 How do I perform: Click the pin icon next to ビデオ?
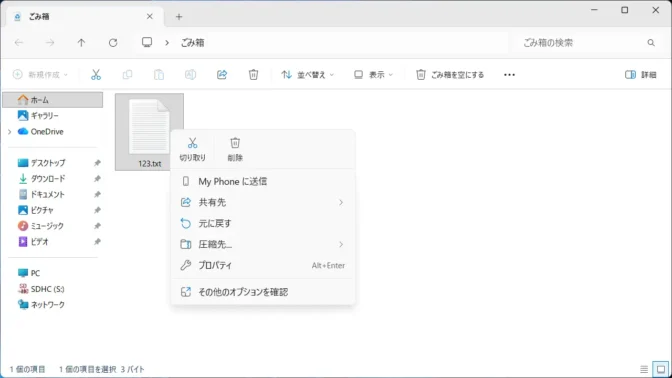[x=97, y=242]
